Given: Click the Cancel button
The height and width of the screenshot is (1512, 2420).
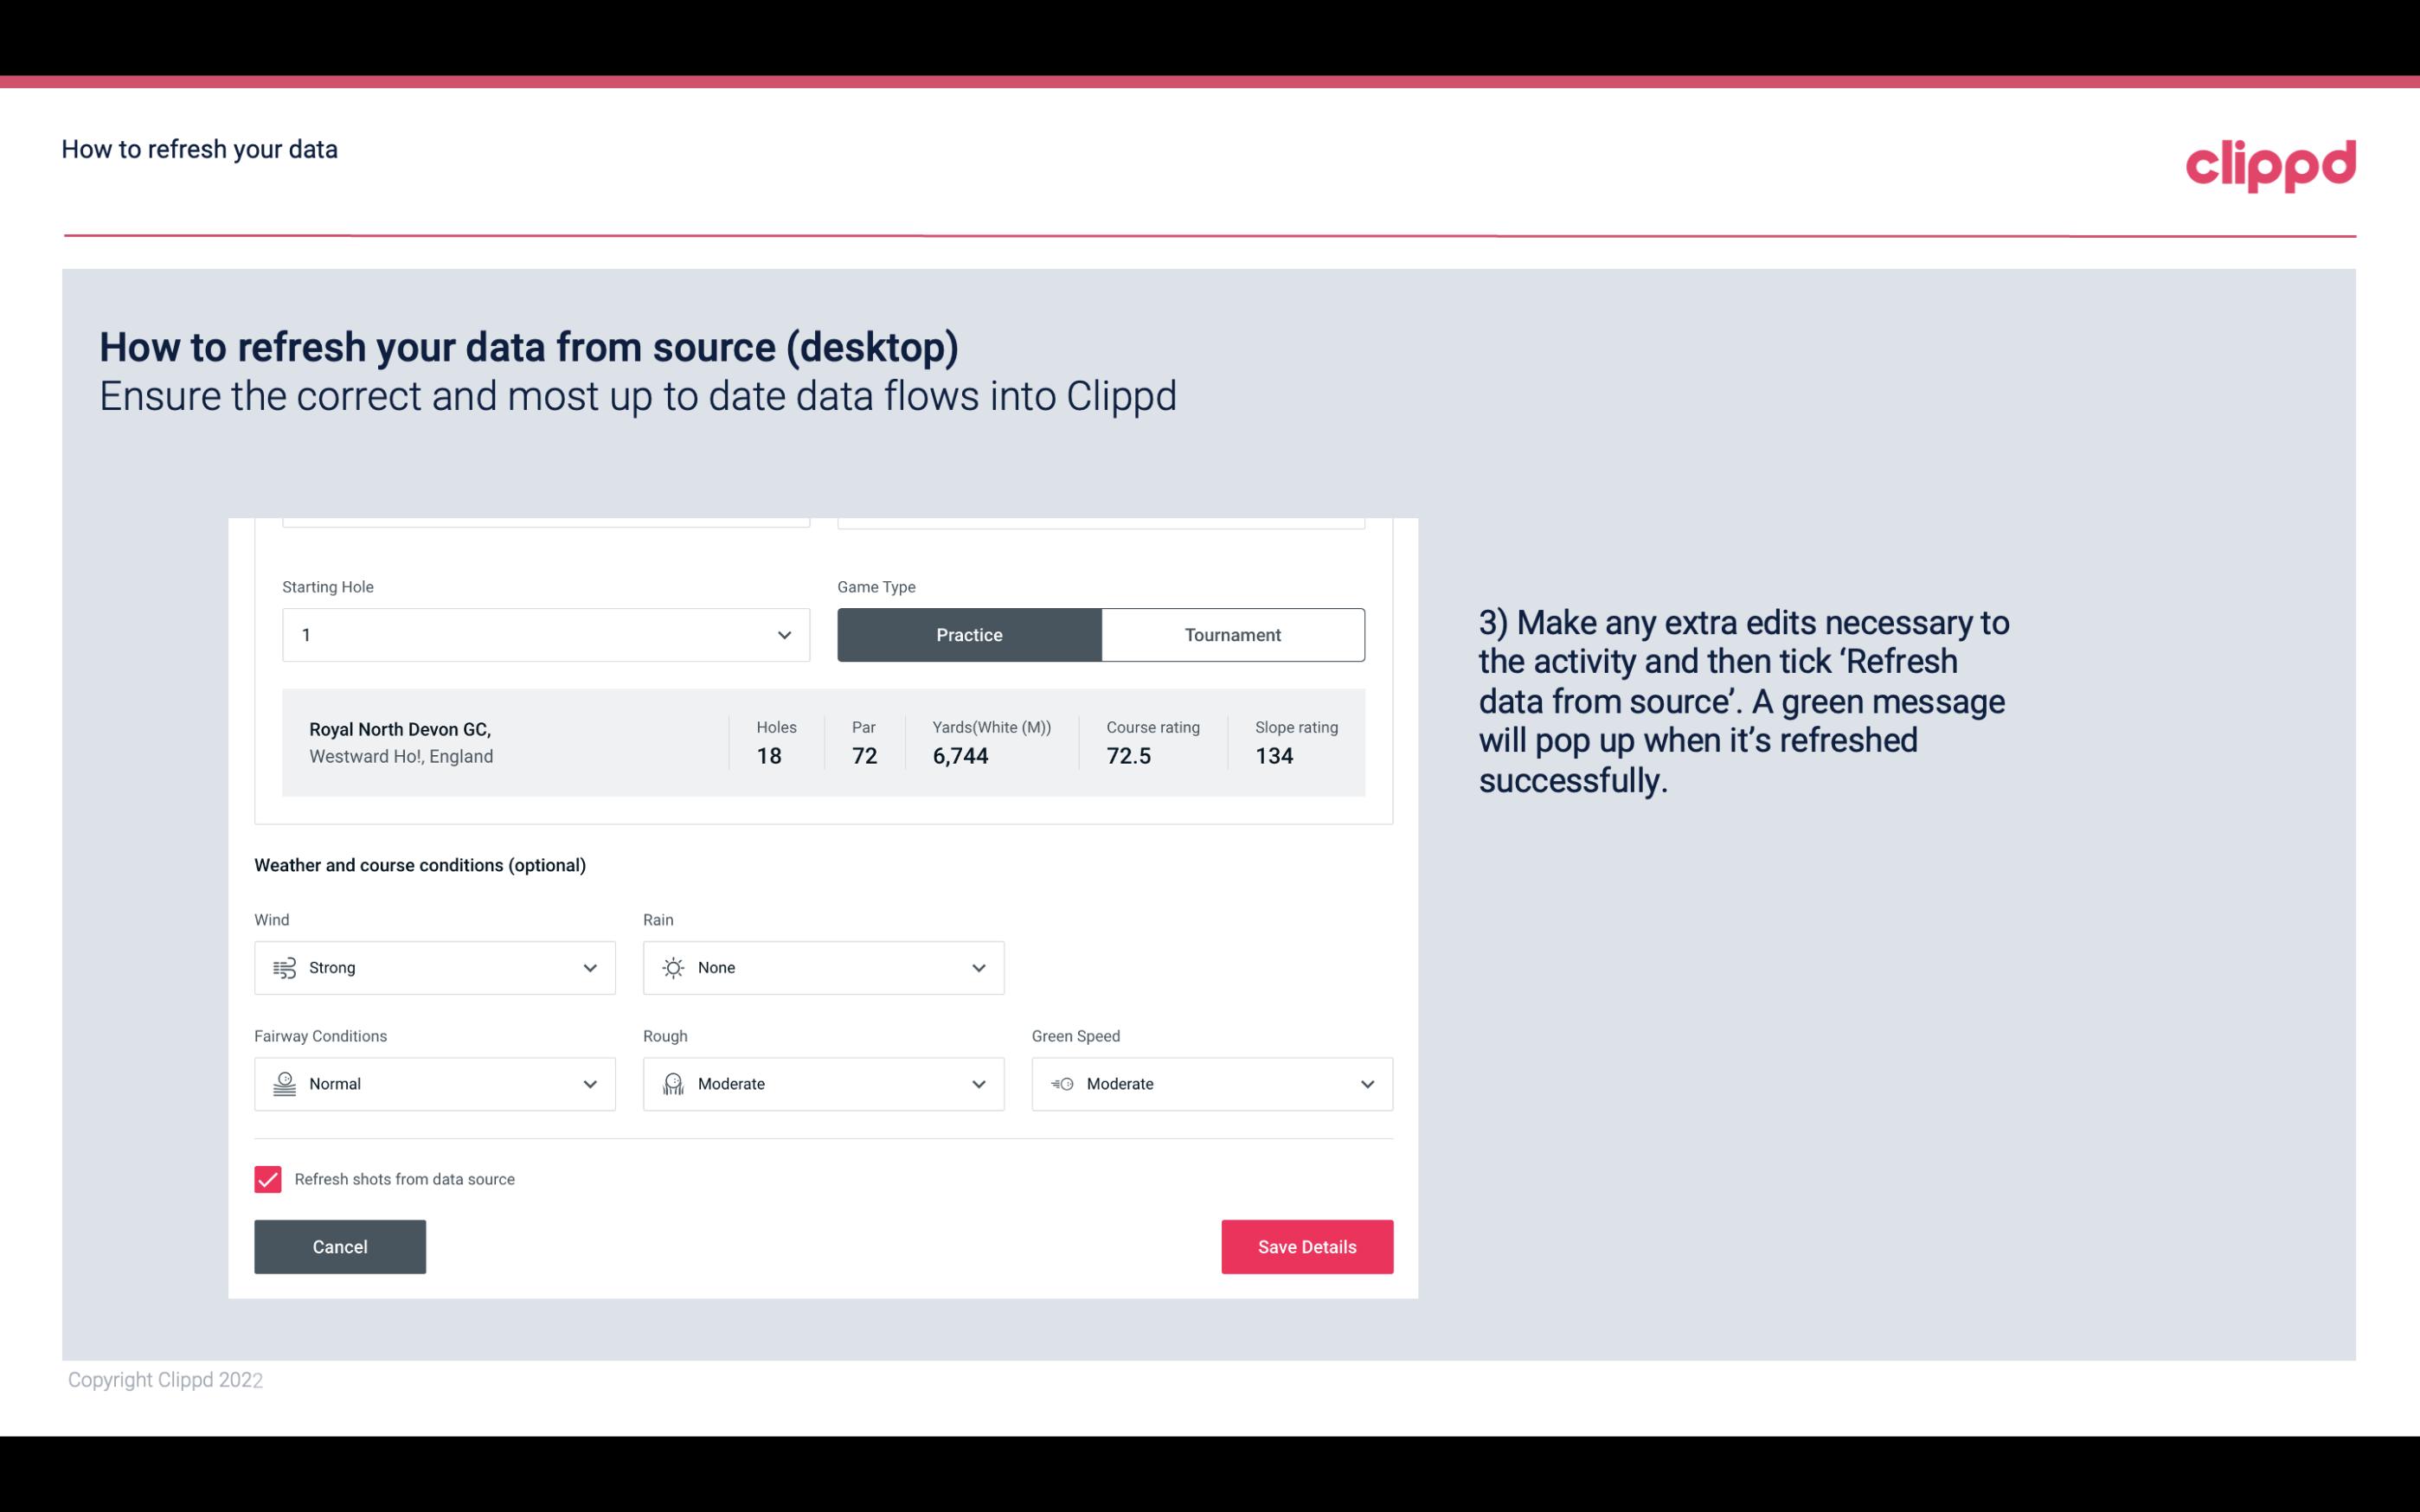Looking at the screenshot, I should (x=340, y=1246).
